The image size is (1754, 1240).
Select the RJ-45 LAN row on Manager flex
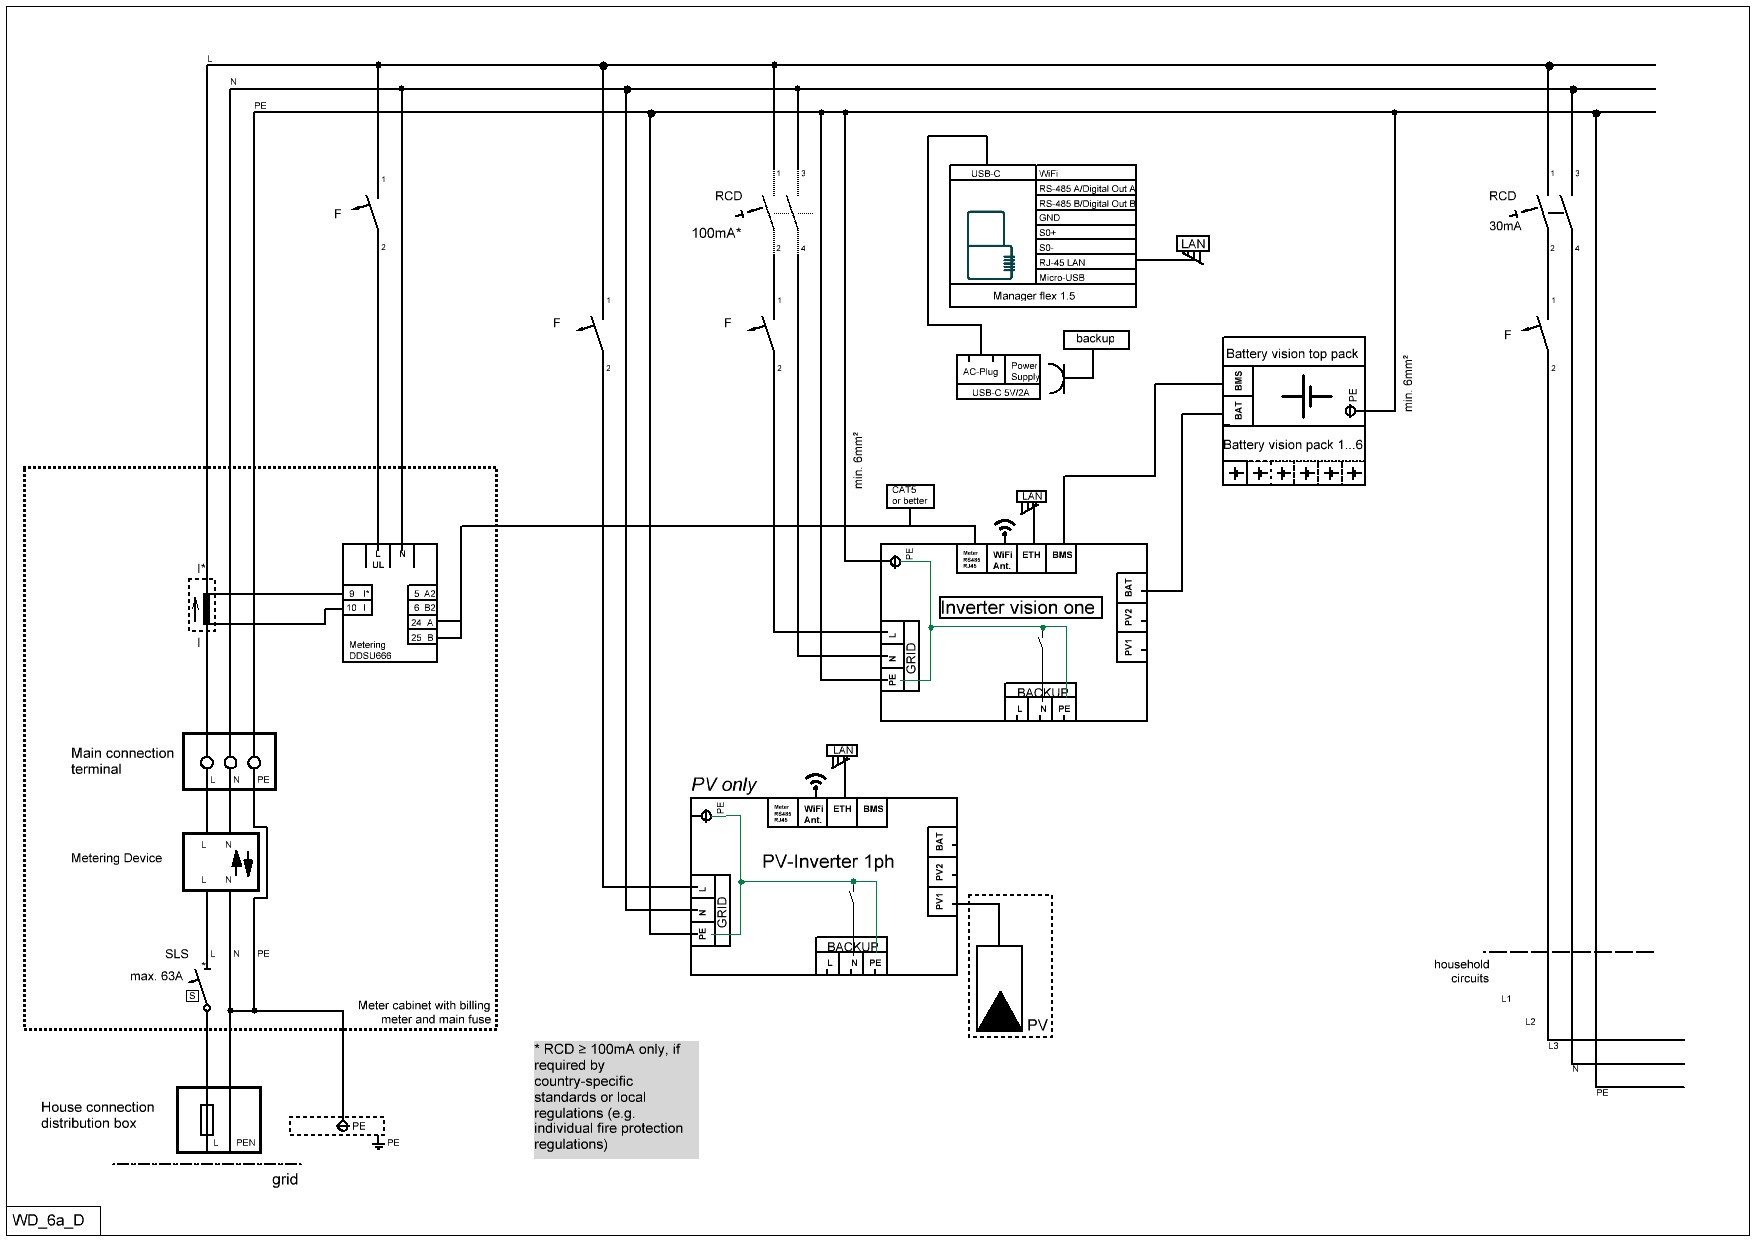pos(1086,262)
